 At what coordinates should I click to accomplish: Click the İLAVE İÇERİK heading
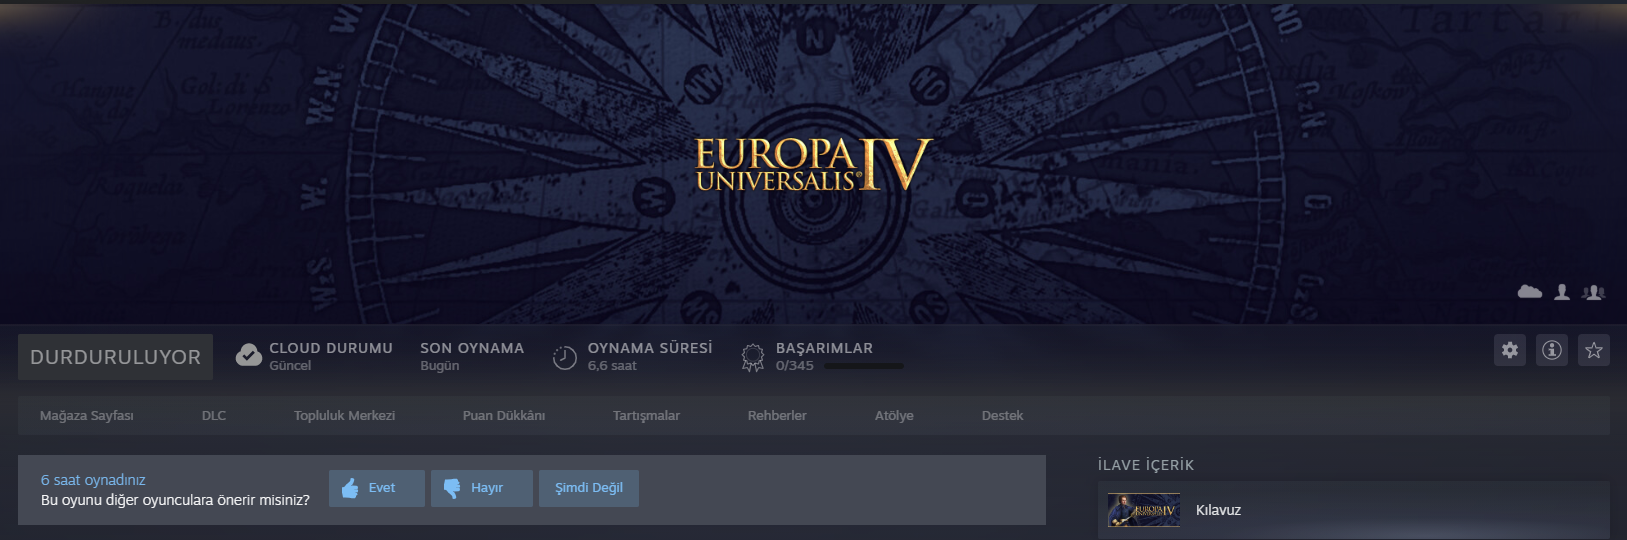[1146, 465]
